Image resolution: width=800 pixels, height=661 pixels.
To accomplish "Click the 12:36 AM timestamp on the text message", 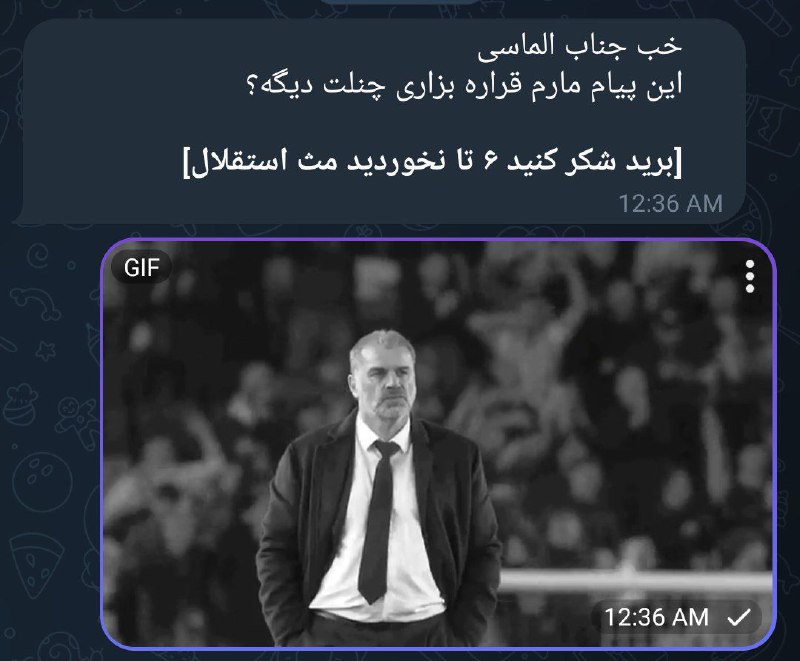I will tap(670, 204).
